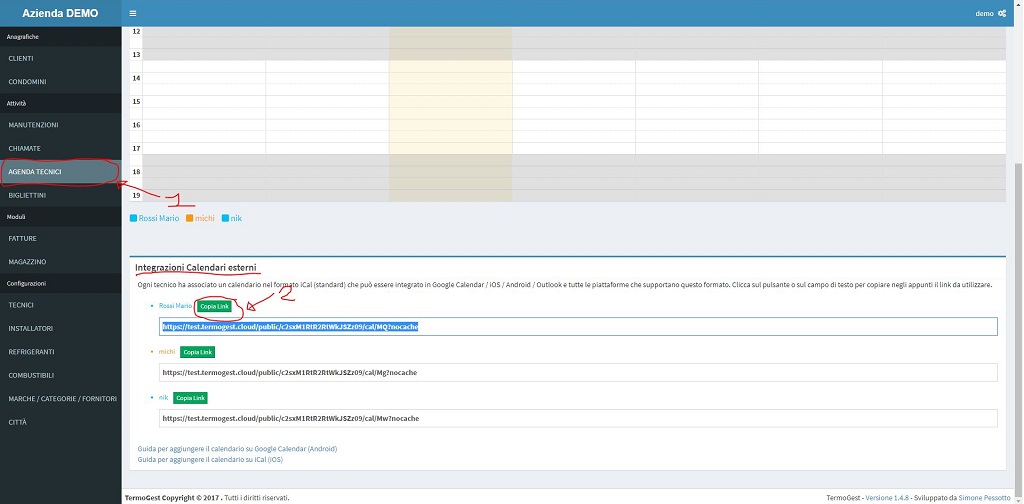Click the nik name in integrations list
This screenshot has height=504, width=1024.
[x=163, y=397]
